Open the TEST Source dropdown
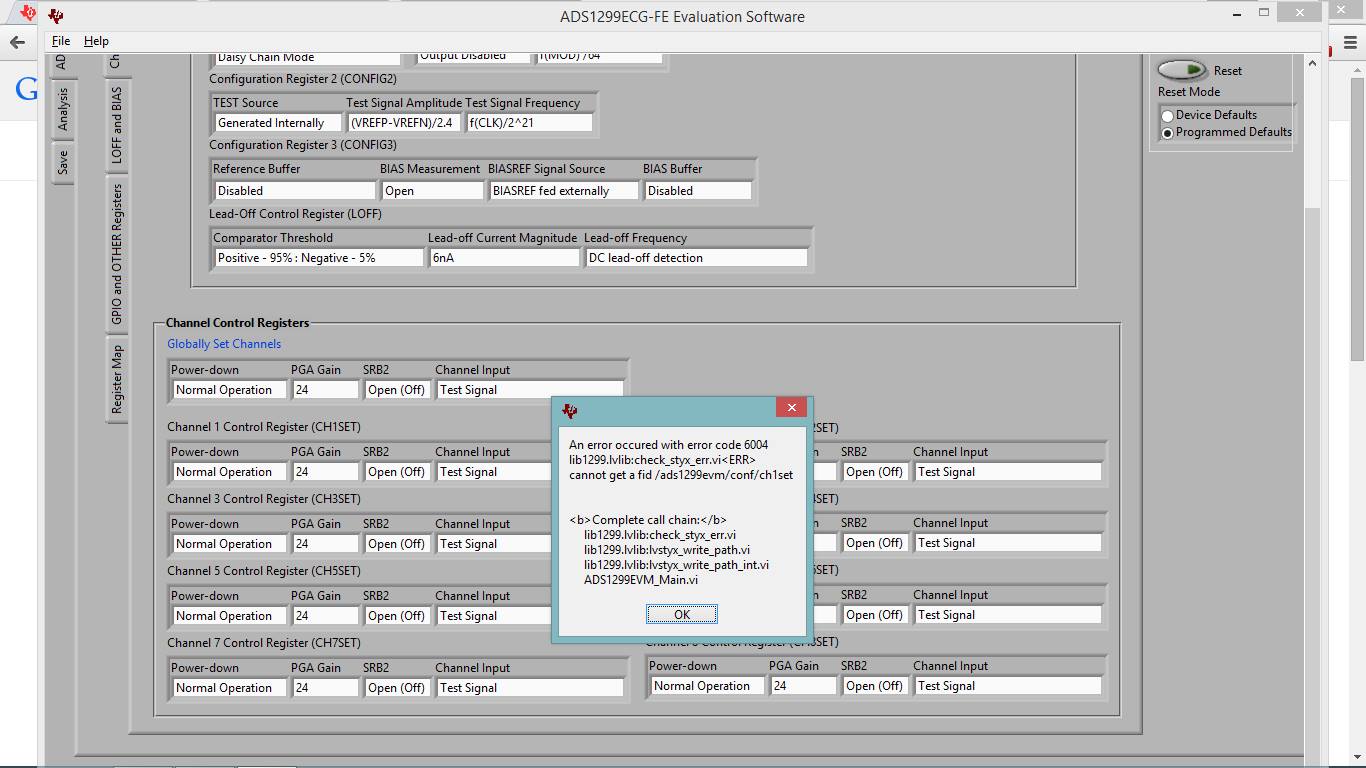Viewport: 1366px width, 768px height. click(277, 123)
